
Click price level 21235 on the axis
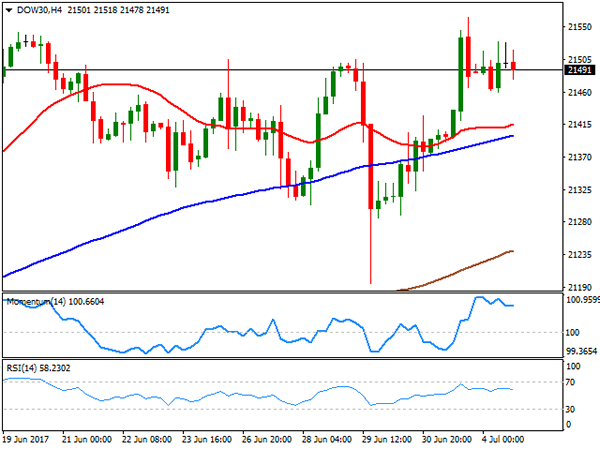coord(580,254)
